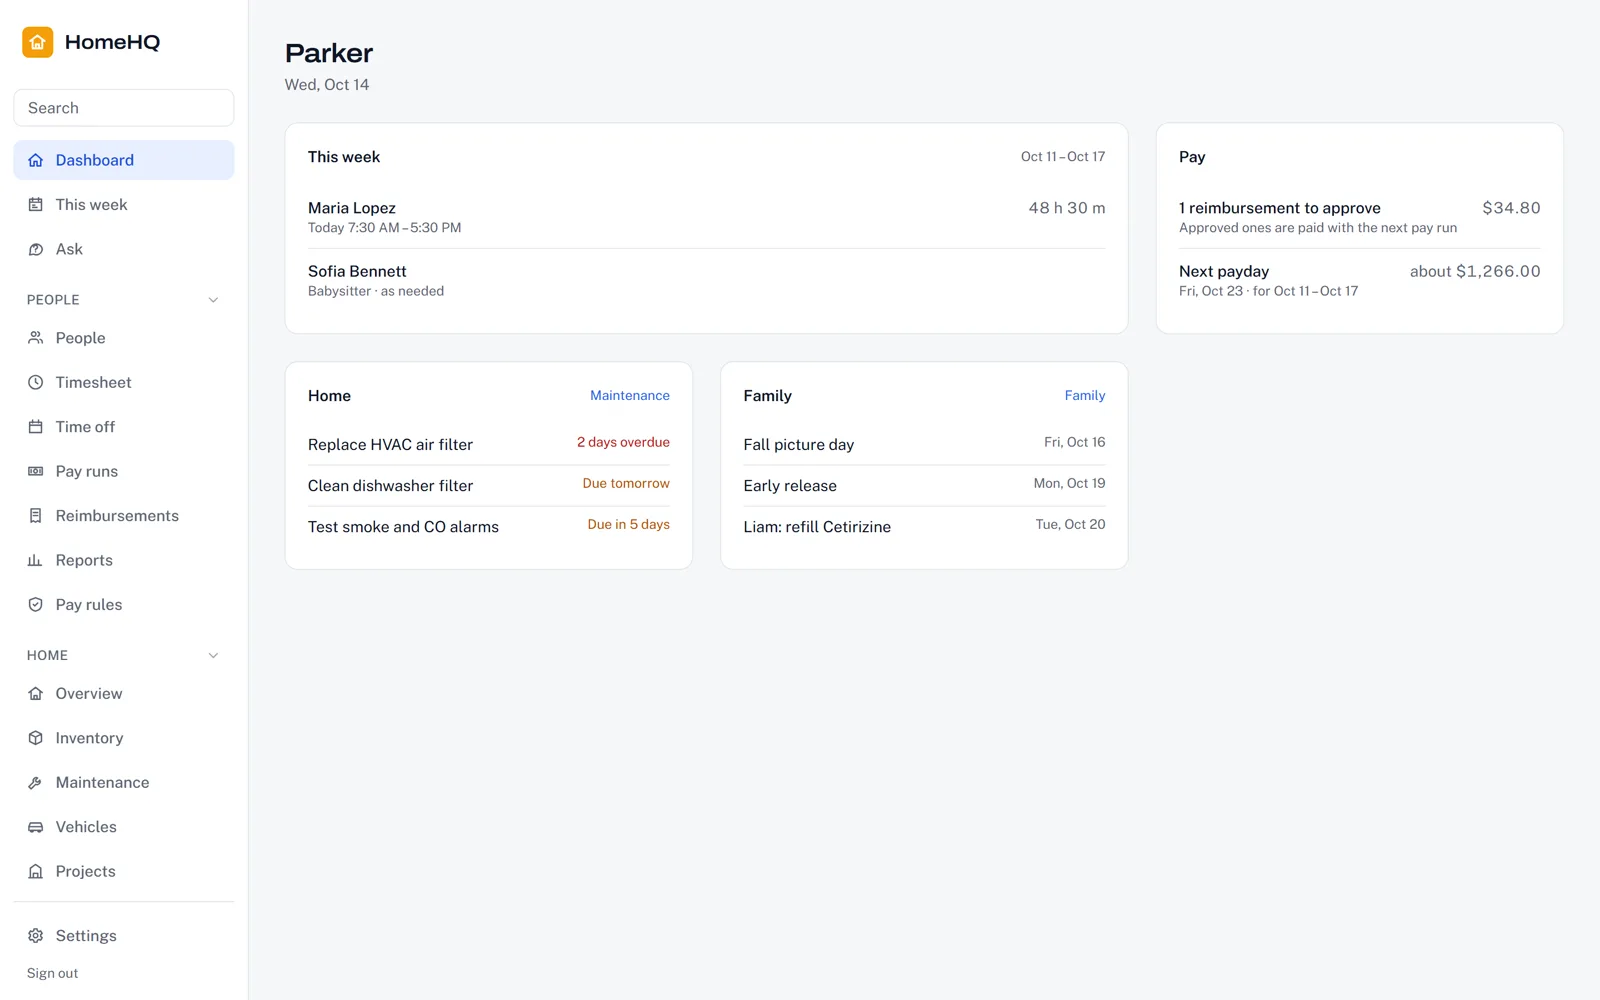Collapse the HOME section chevron

click(213, 656)
